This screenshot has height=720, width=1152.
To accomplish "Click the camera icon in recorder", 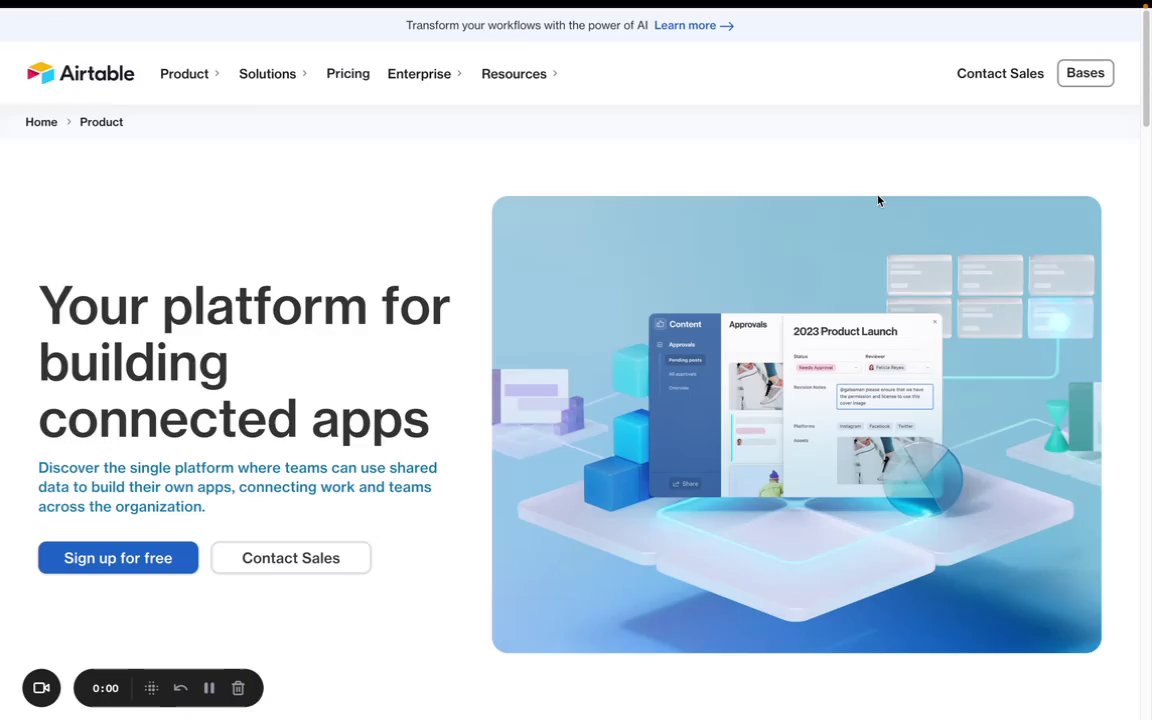I will (41, 688).
